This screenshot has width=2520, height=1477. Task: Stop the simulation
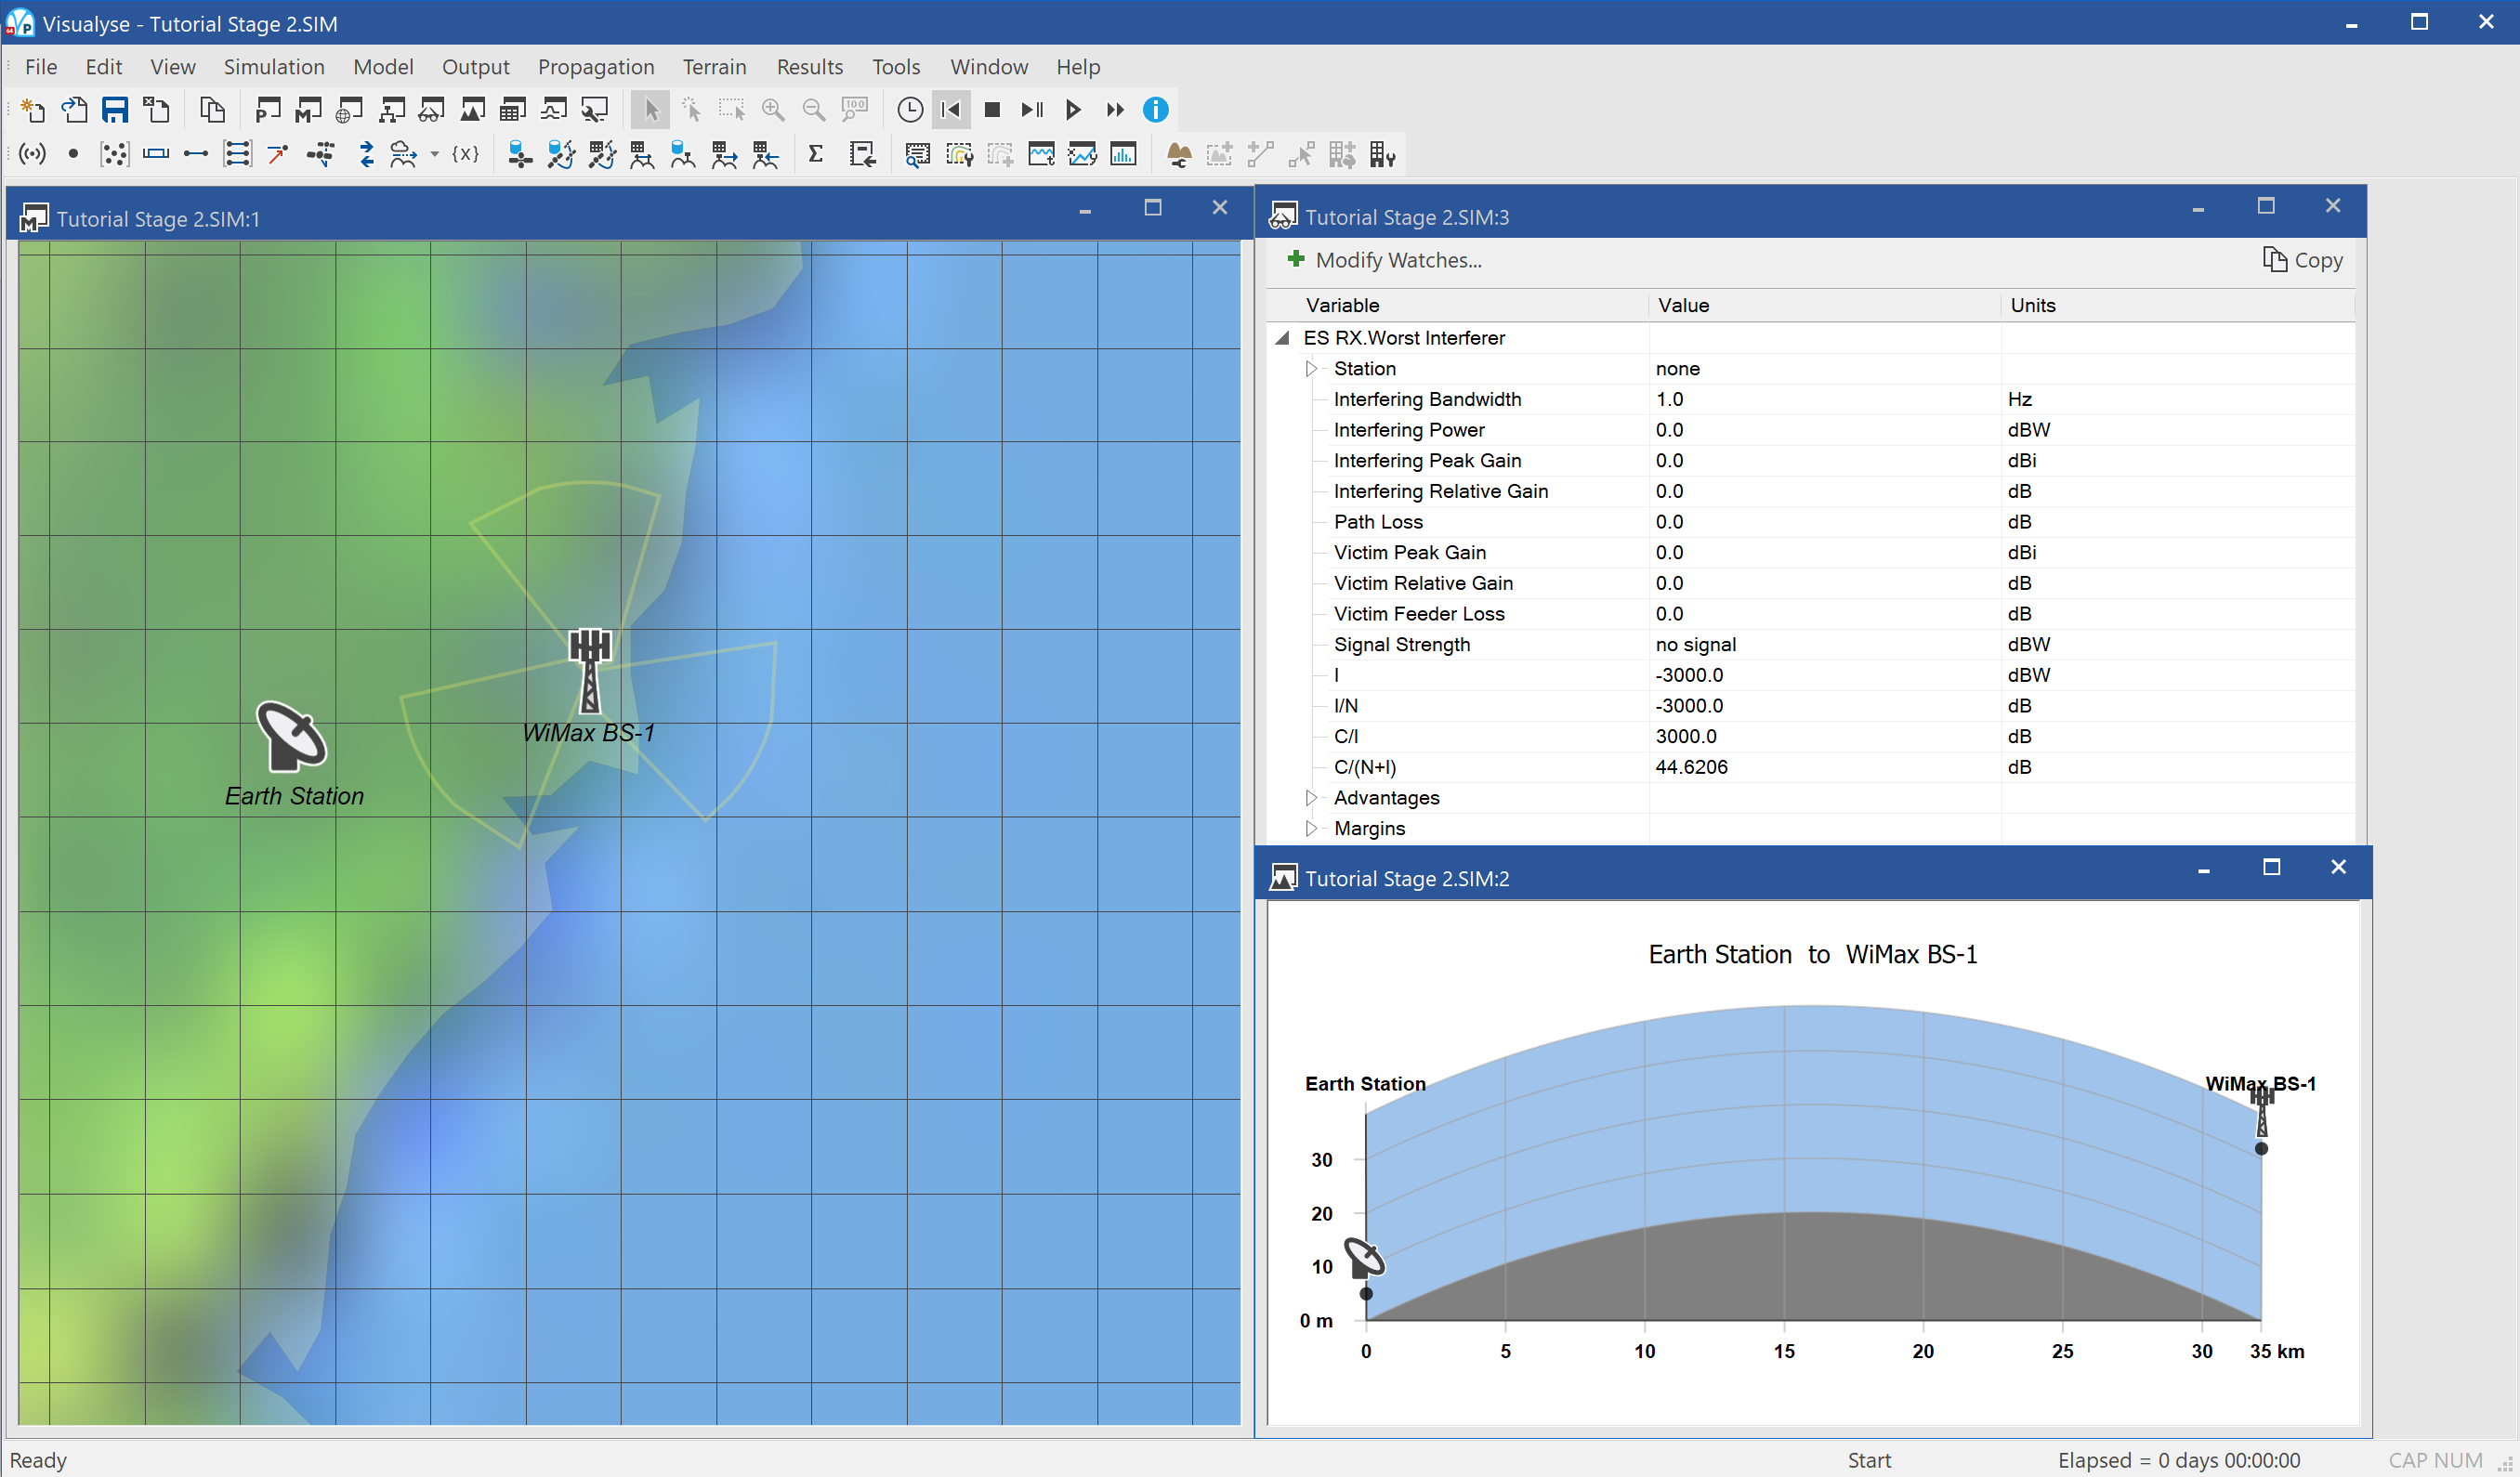pyautogui.click(x=992, y=109)
